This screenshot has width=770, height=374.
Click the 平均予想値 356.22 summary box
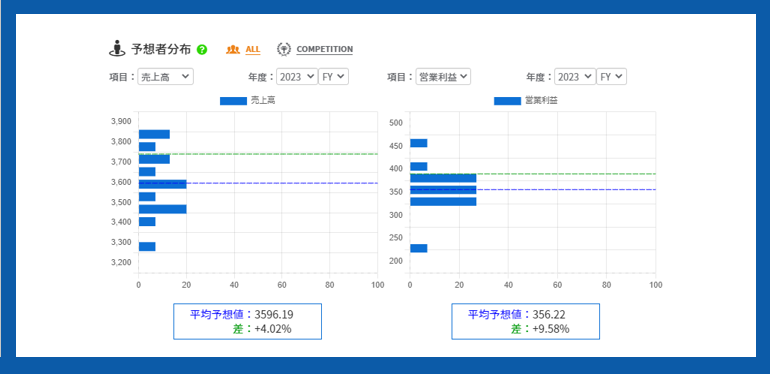(x=525, y=321)
